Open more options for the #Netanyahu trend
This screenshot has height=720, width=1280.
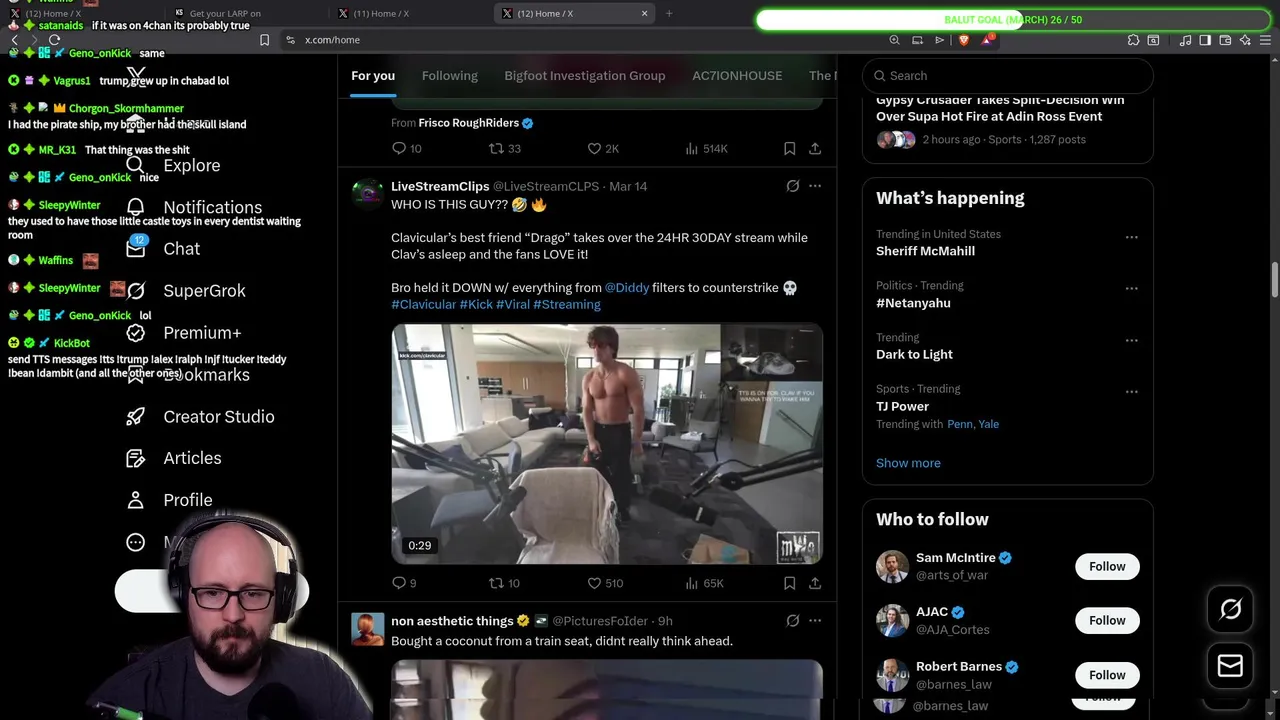click(x=1131, y=288)
